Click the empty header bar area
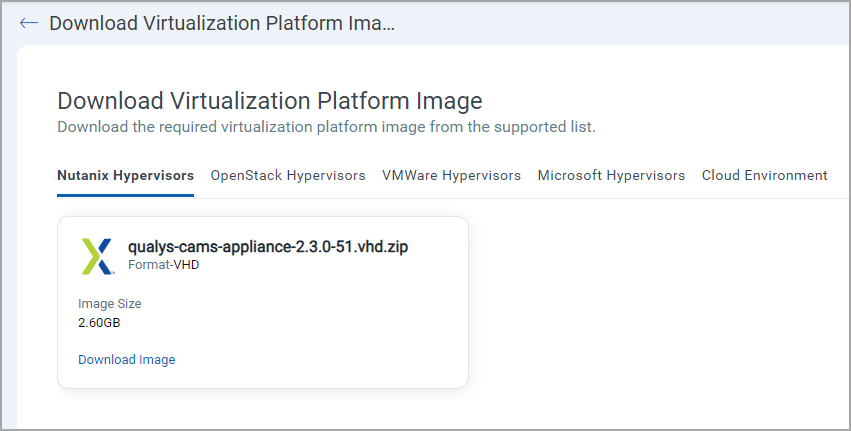Screen dimensions: 851x431 pos(620,23)
